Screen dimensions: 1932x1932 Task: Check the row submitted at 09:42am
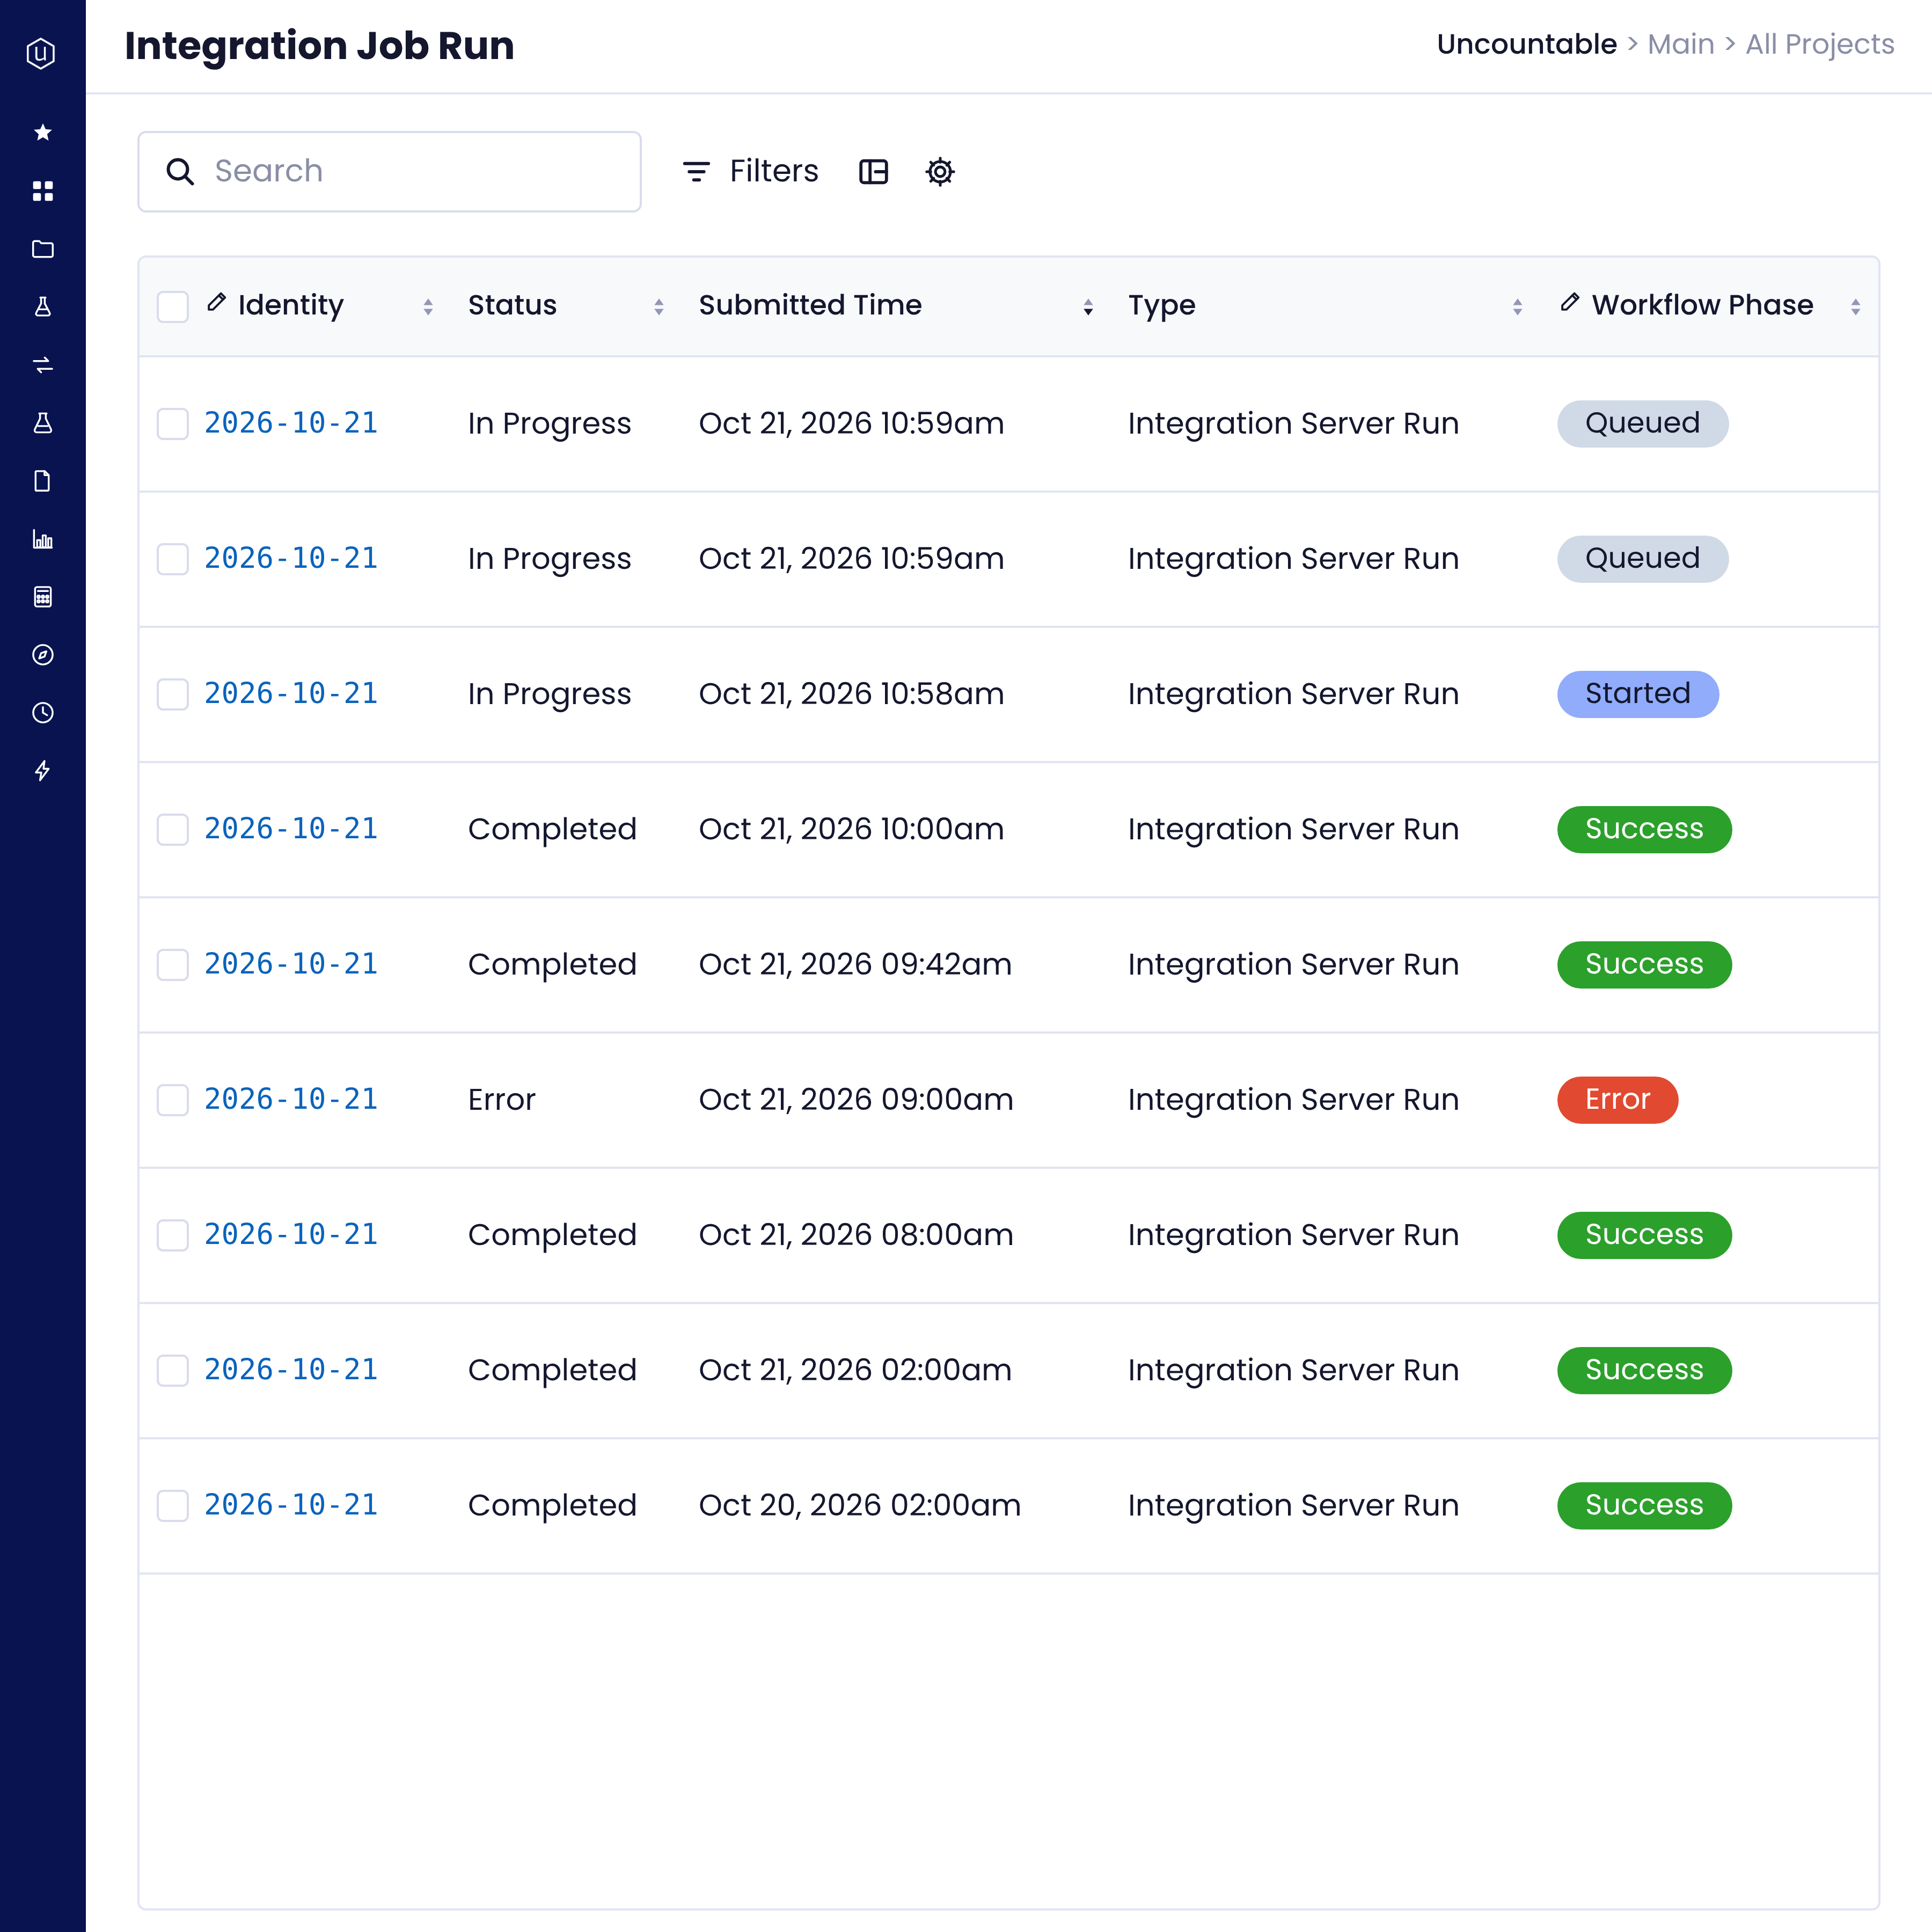coord(173,965)
